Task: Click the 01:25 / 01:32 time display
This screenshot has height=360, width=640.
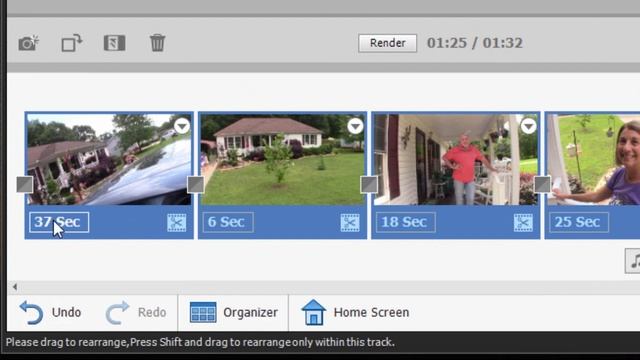Action: (475, 43)
